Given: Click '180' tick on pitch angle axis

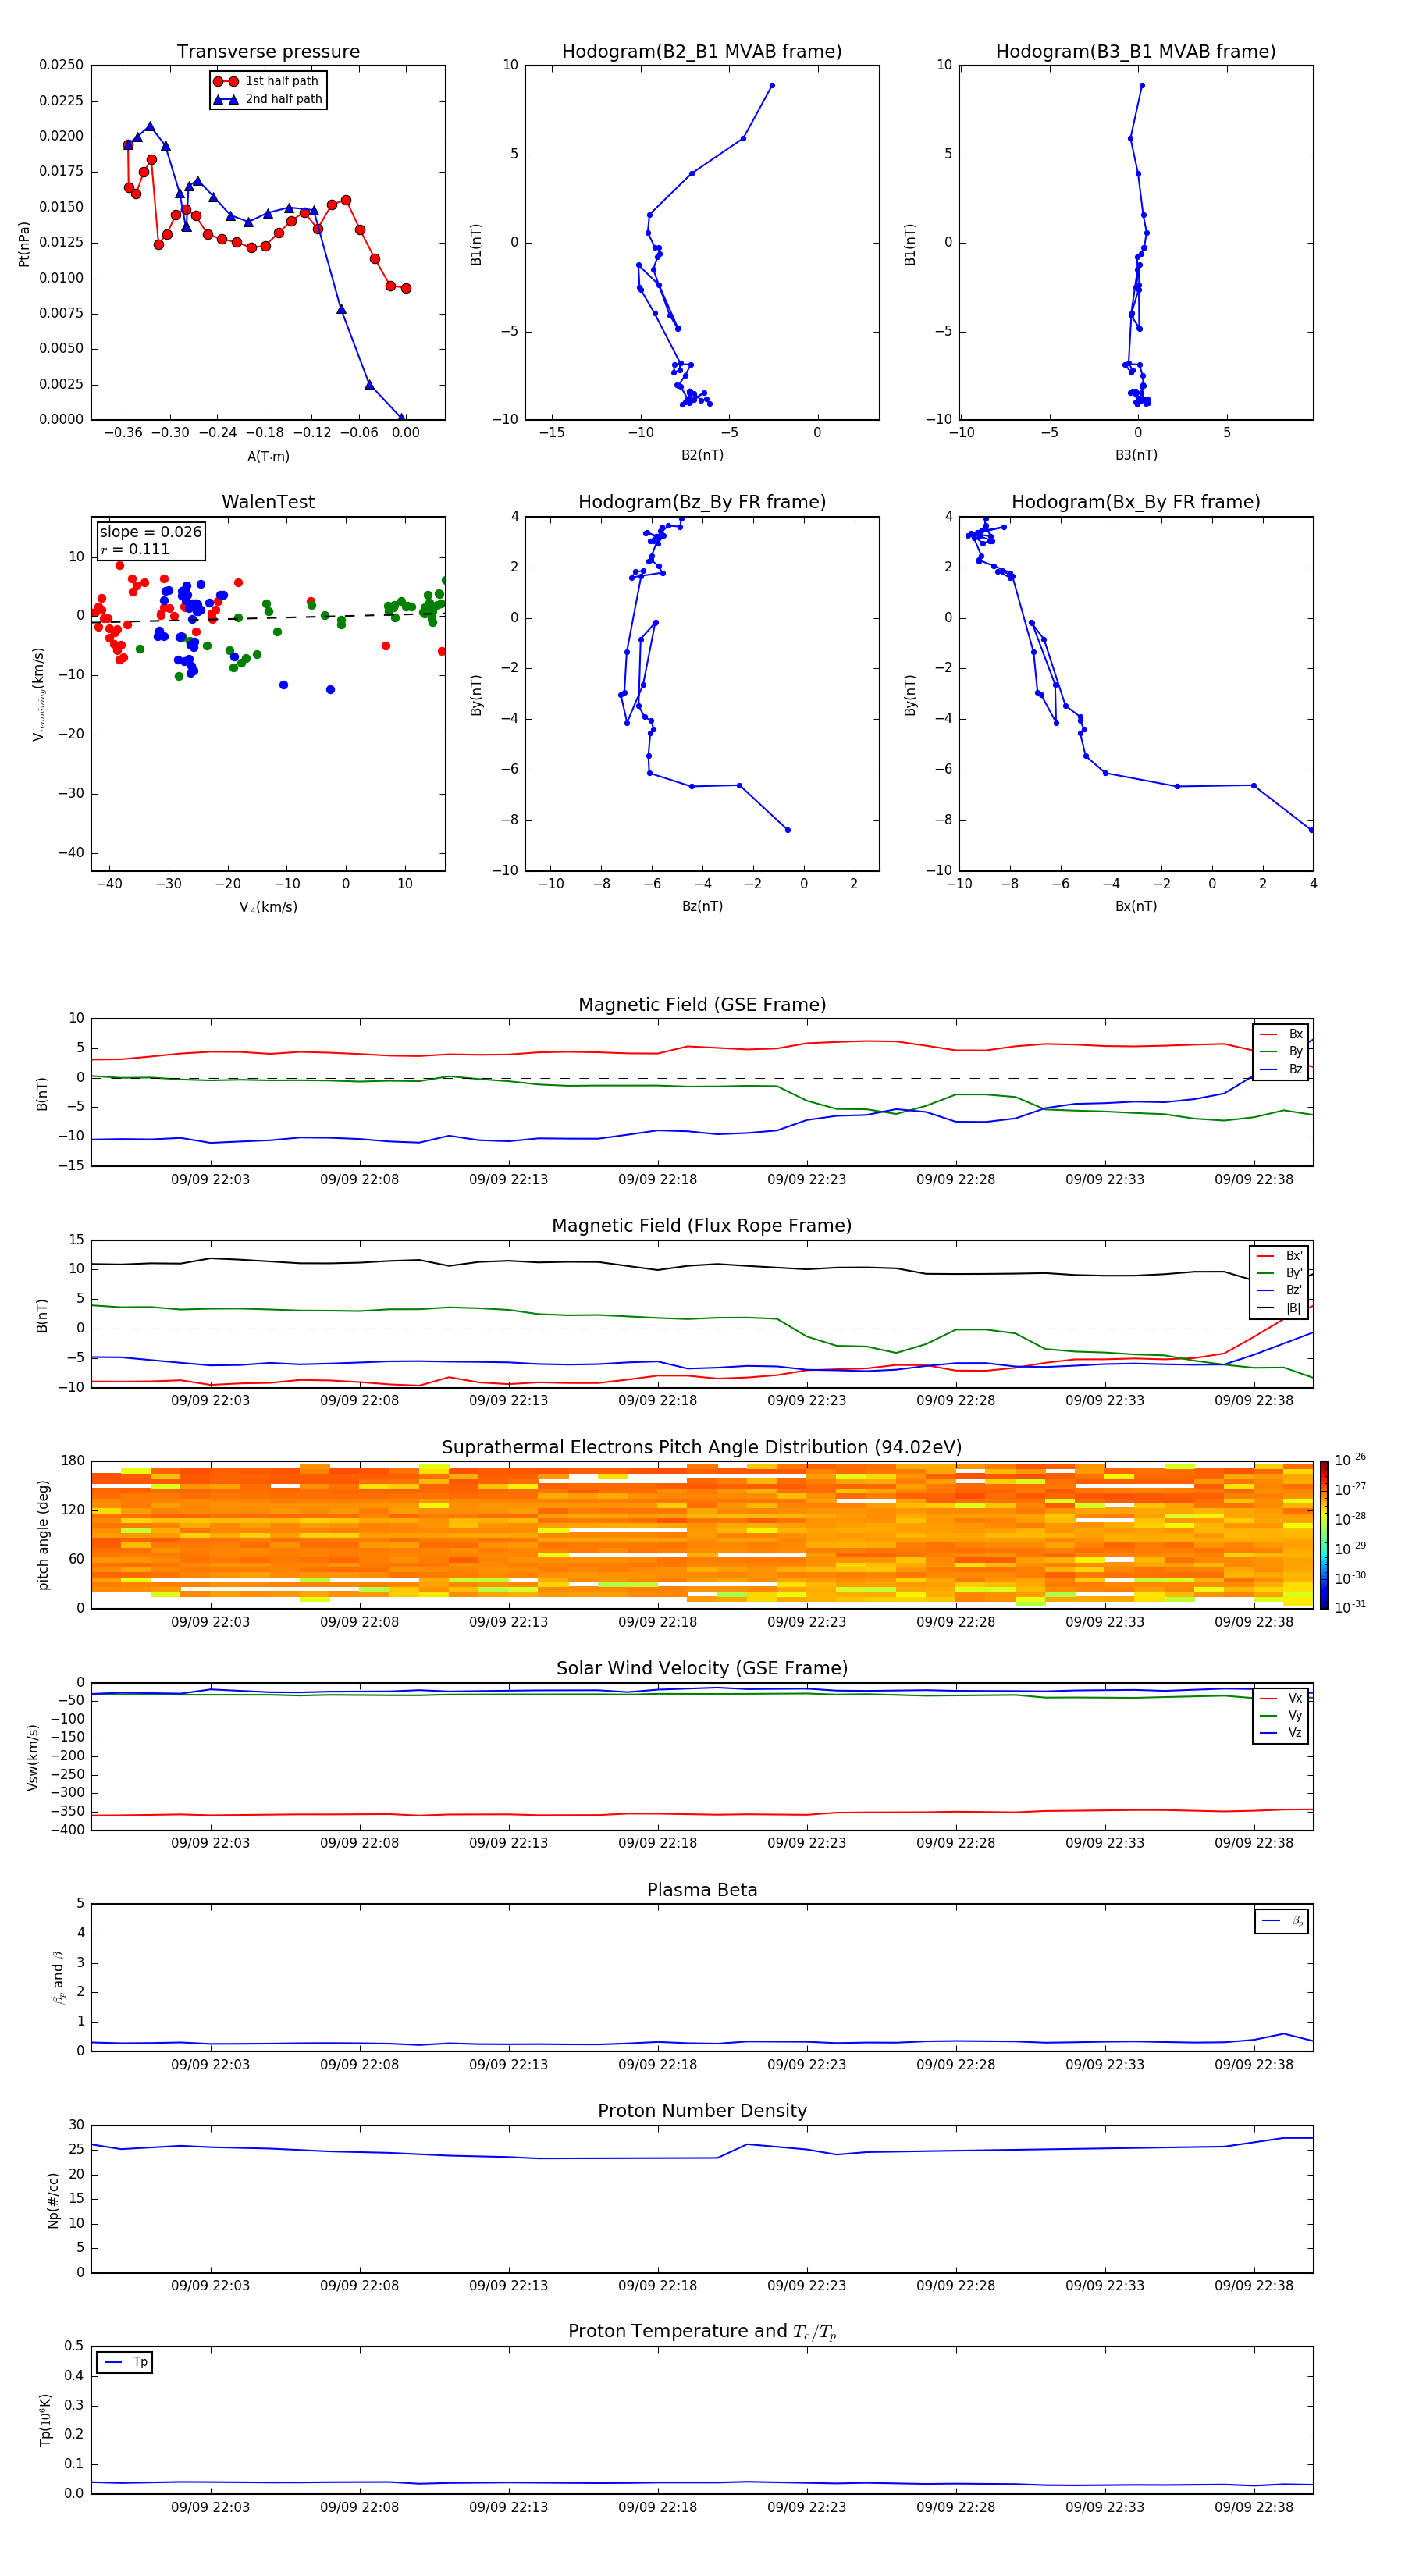Looking at the screenshot, I should coord(73,1461).
